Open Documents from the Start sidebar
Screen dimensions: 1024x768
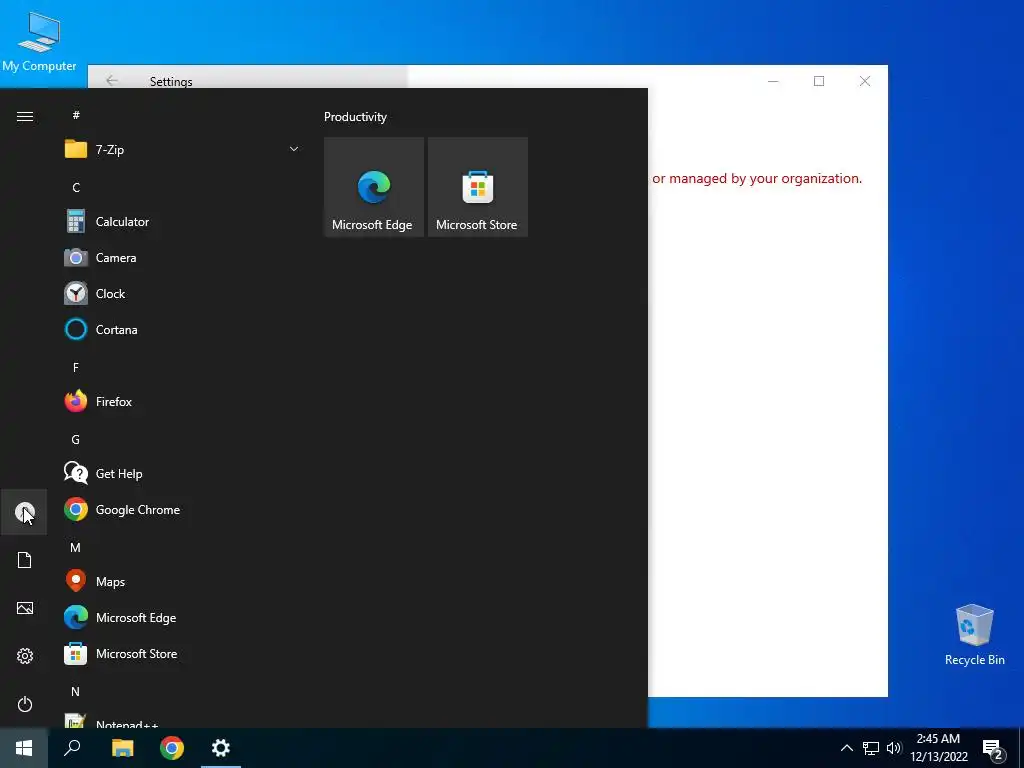24,560
